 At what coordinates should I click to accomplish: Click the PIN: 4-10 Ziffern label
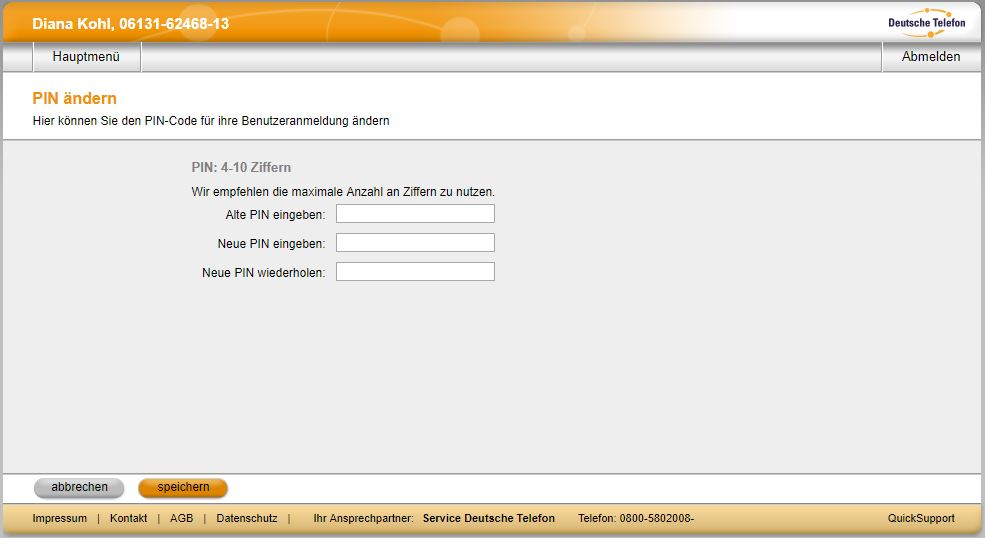pyautogui.click(x=241, y=168)
